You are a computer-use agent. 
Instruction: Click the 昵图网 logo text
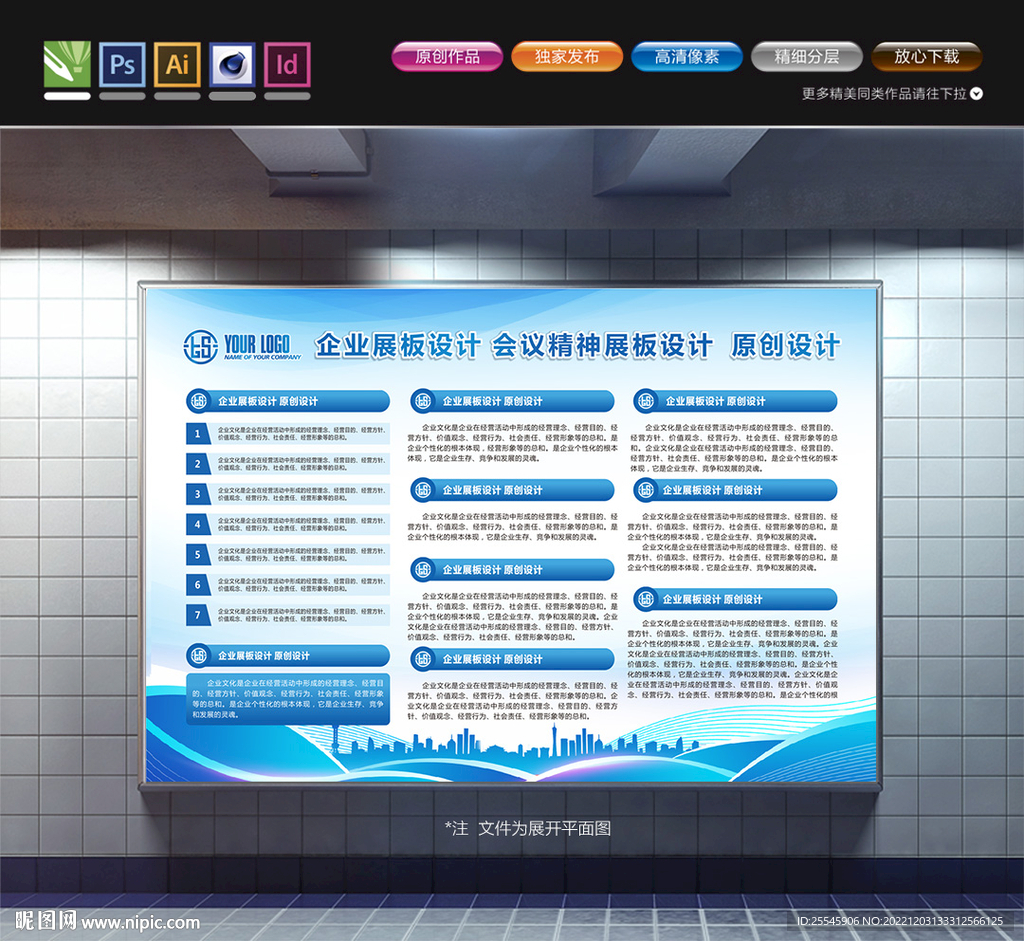(x=46, y=921)
